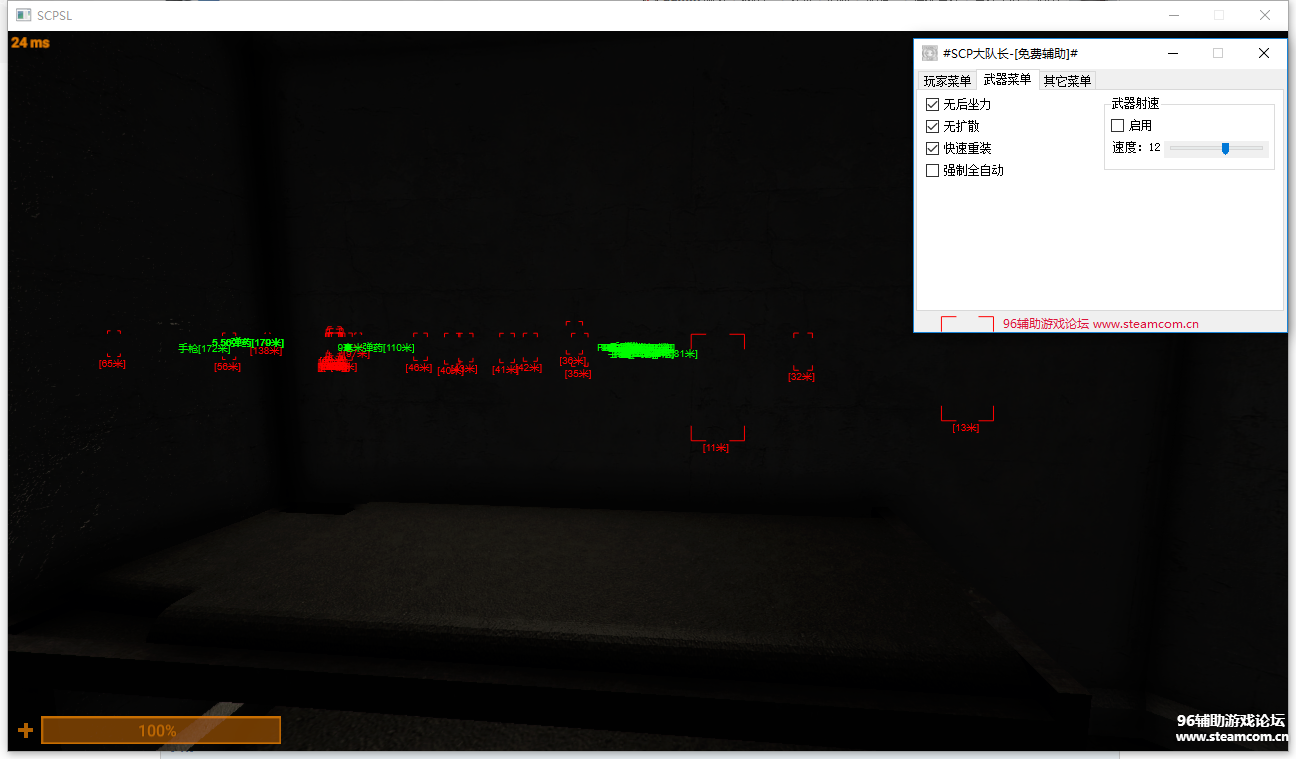Close the SCPSL game window
The height and width of the screenshot is (759, 1296).
click(x=1265, y=15)
